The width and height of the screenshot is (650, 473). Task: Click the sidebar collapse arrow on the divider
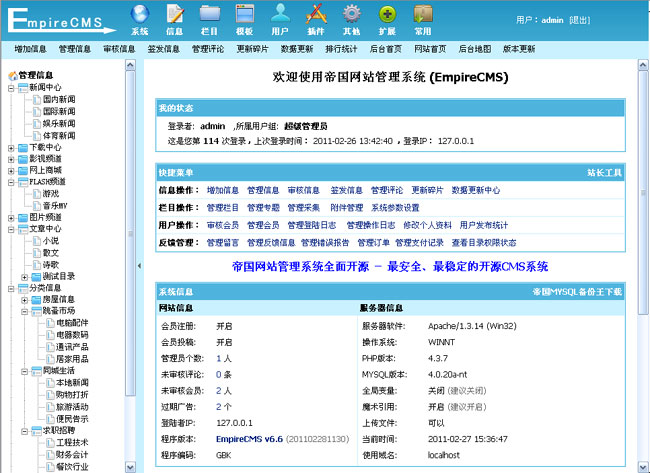pyautogui.click(x=140, y=265)
